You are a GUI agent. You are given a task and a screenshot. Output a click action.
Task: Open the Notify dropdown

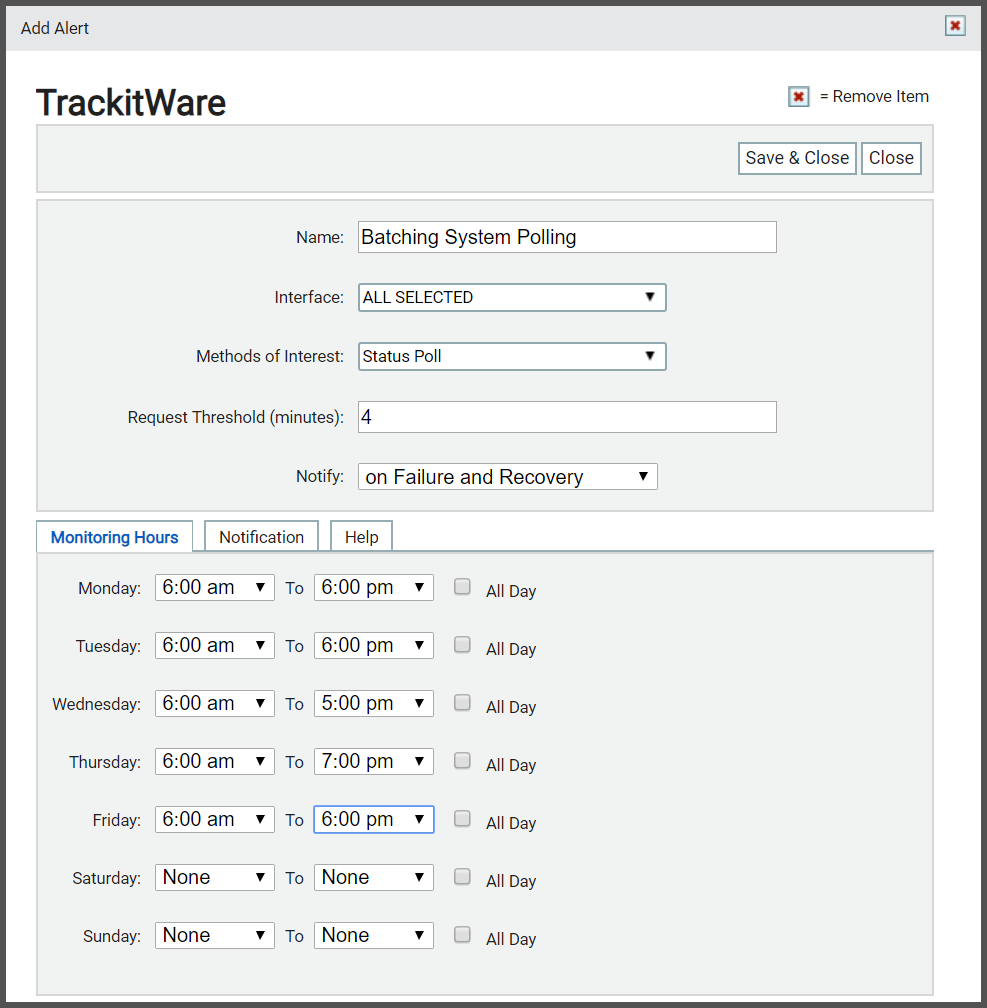pos(507,476)
